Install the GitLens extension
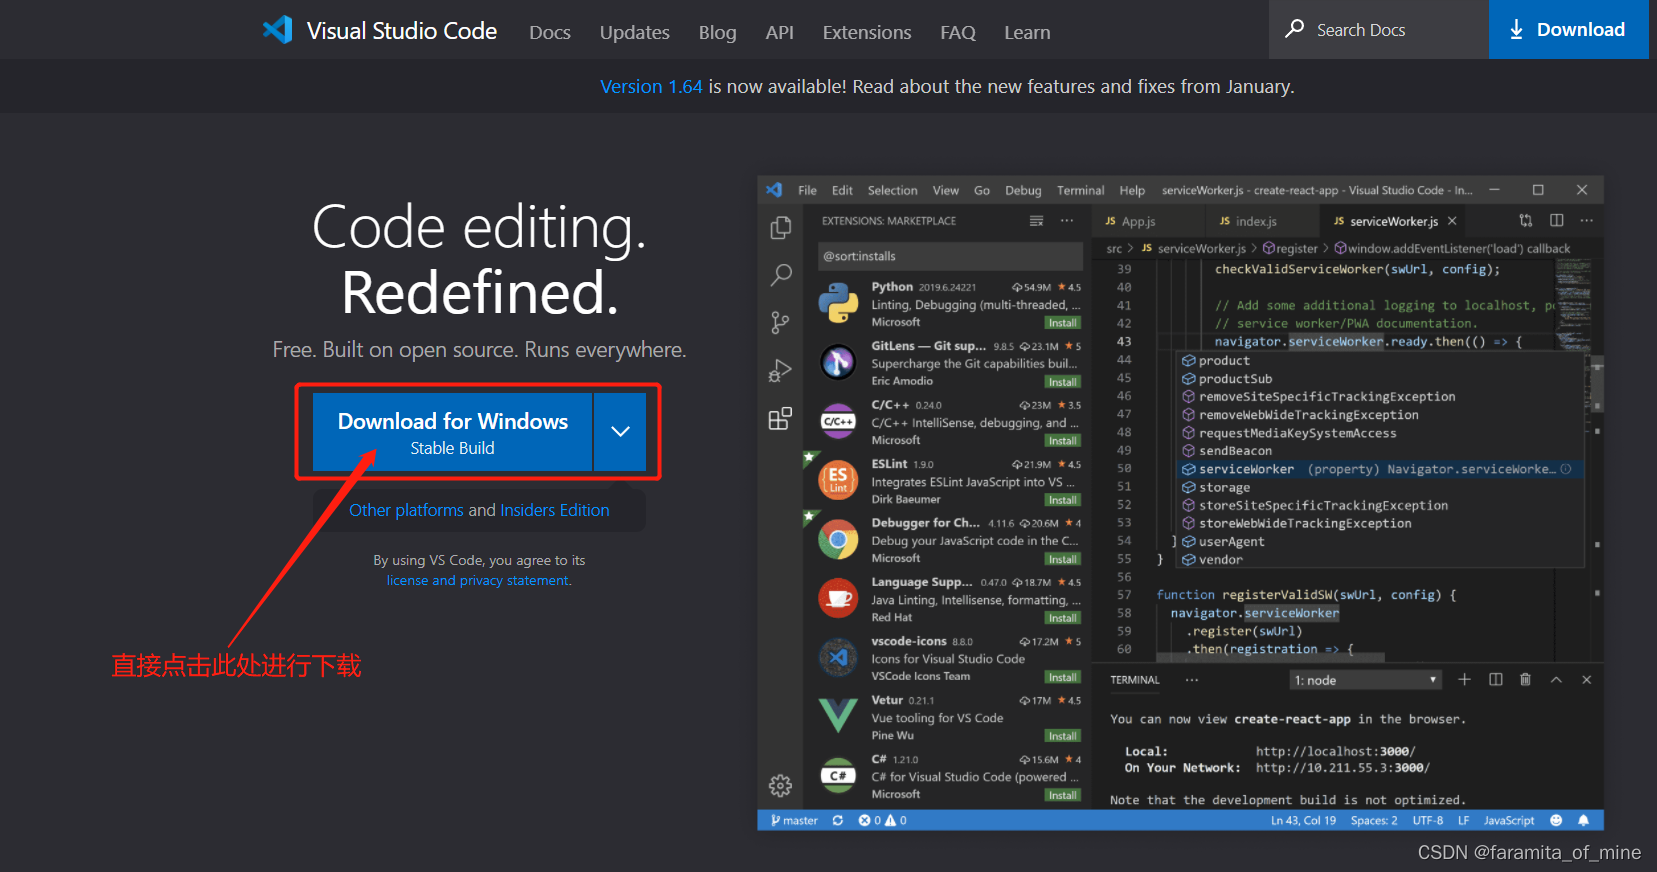 pos(1063,382)
